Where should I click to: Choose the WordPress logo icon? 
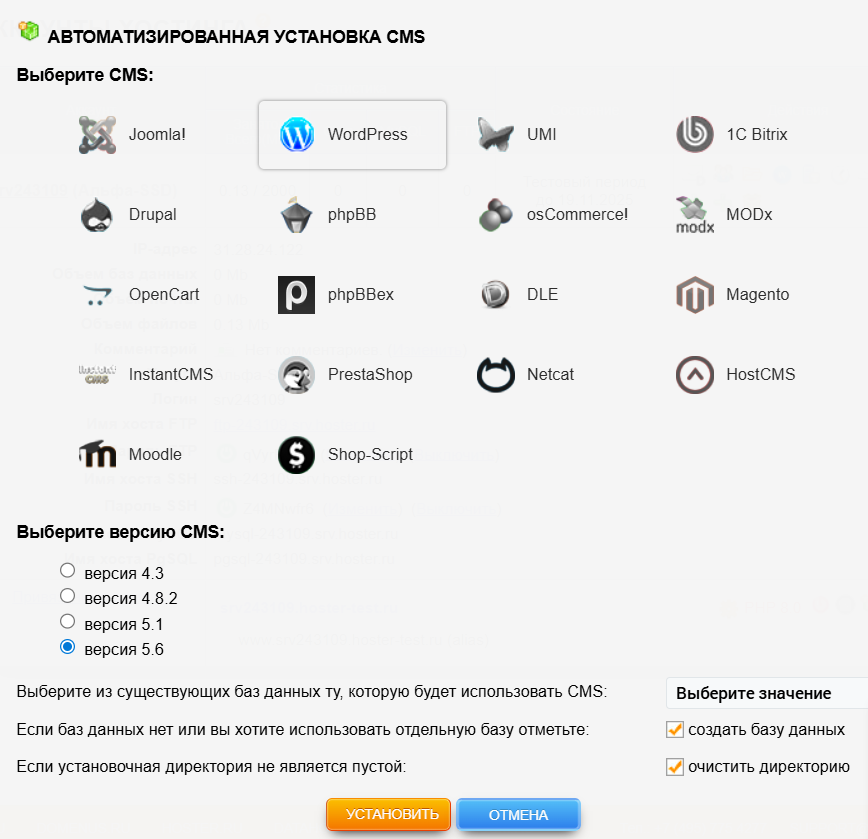coord(297,135)
